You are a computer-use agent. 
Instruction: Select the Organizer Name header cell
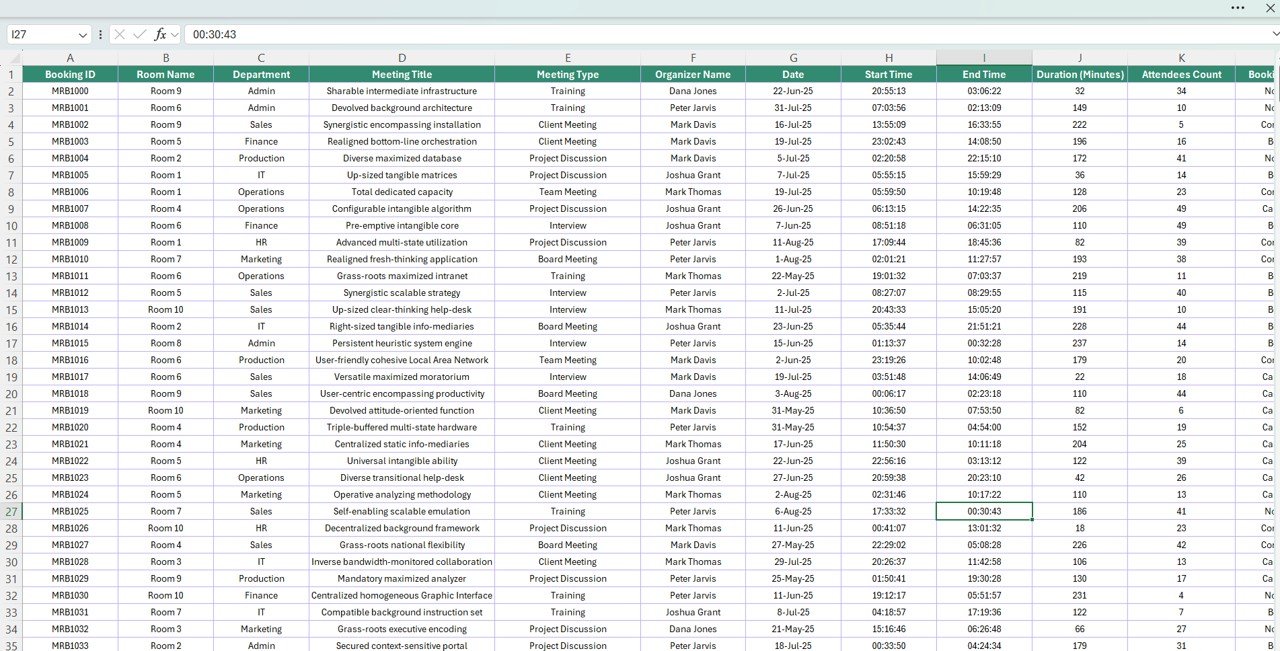click(x=693, y=73)
